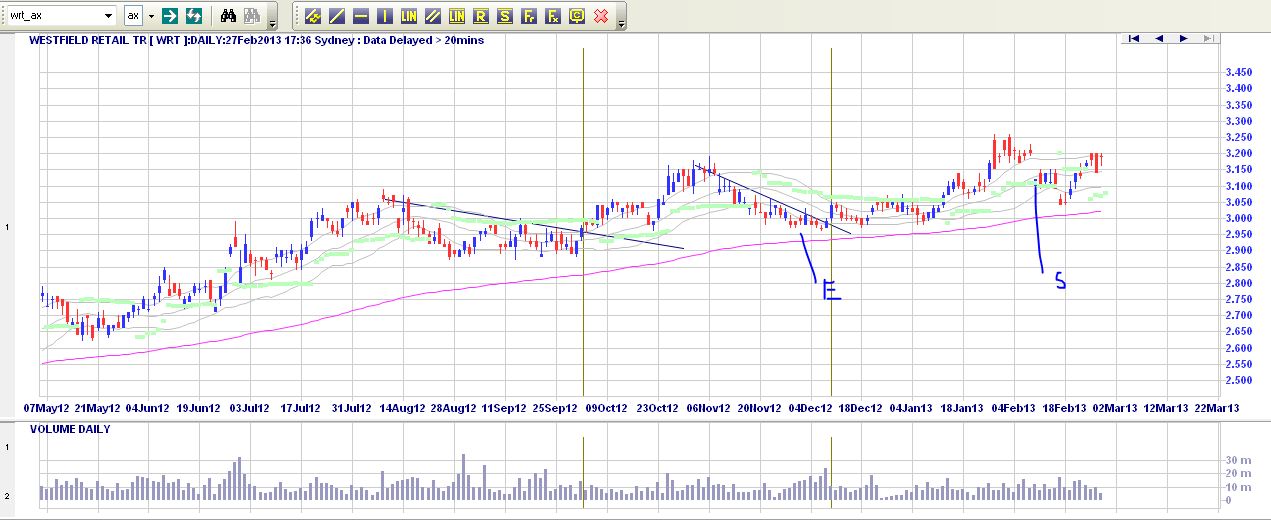1271x520 pixels.
Task: Select the vertical line tool
Action: pos(384,16)
